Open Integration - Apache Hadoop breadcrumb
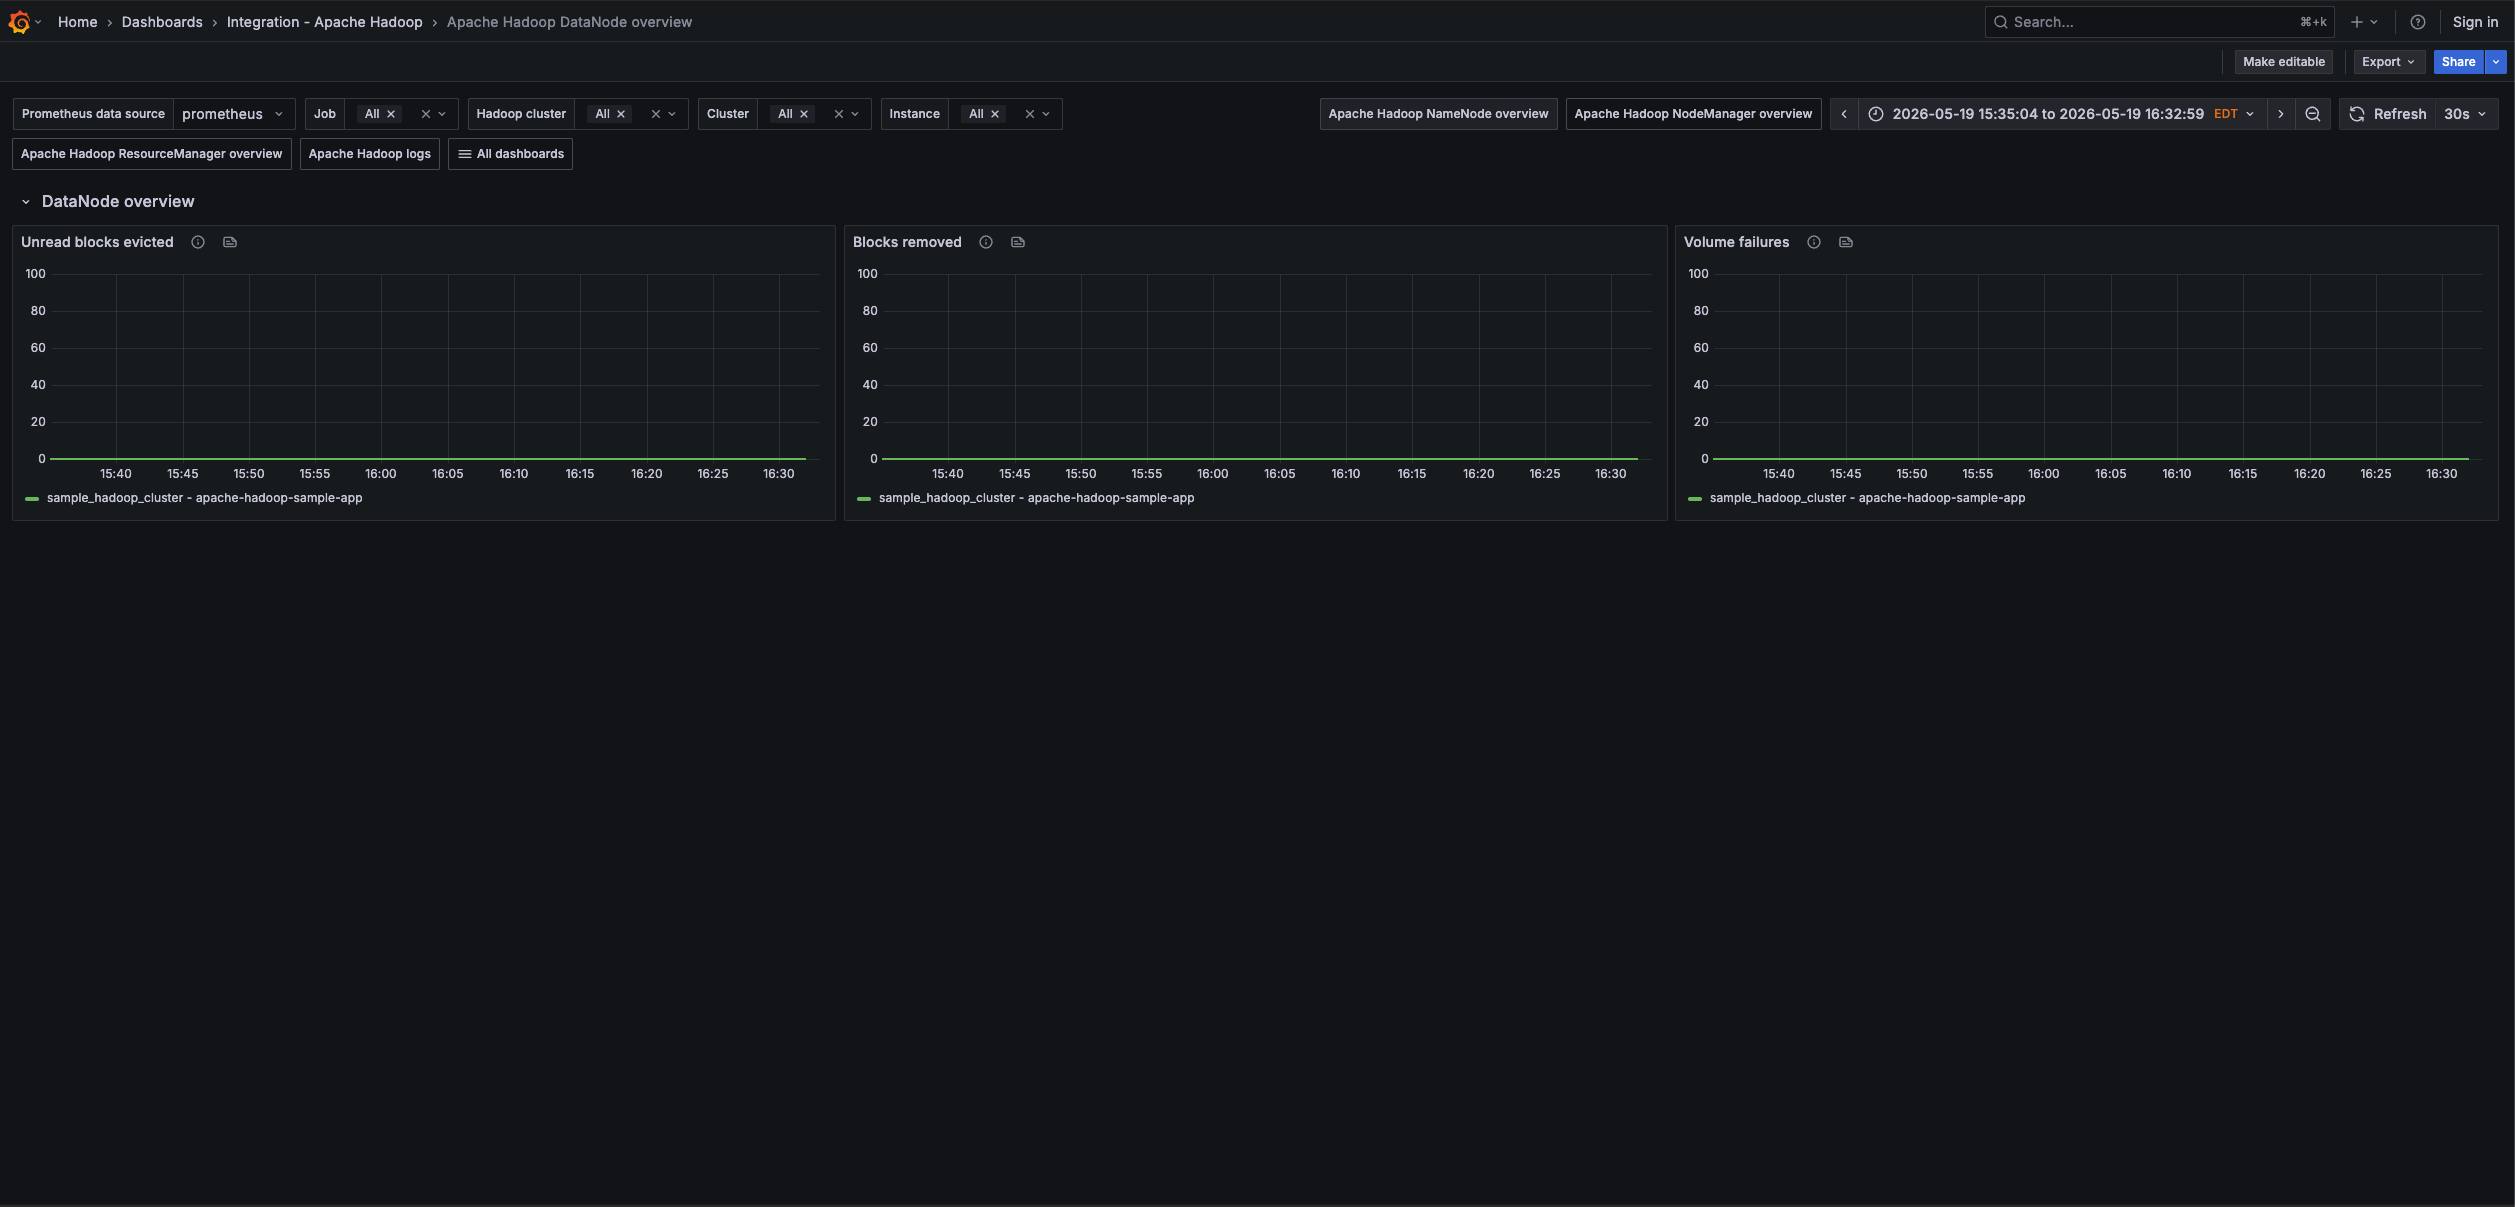Viewport: 2515px width, 1207px height. [324, 22]
